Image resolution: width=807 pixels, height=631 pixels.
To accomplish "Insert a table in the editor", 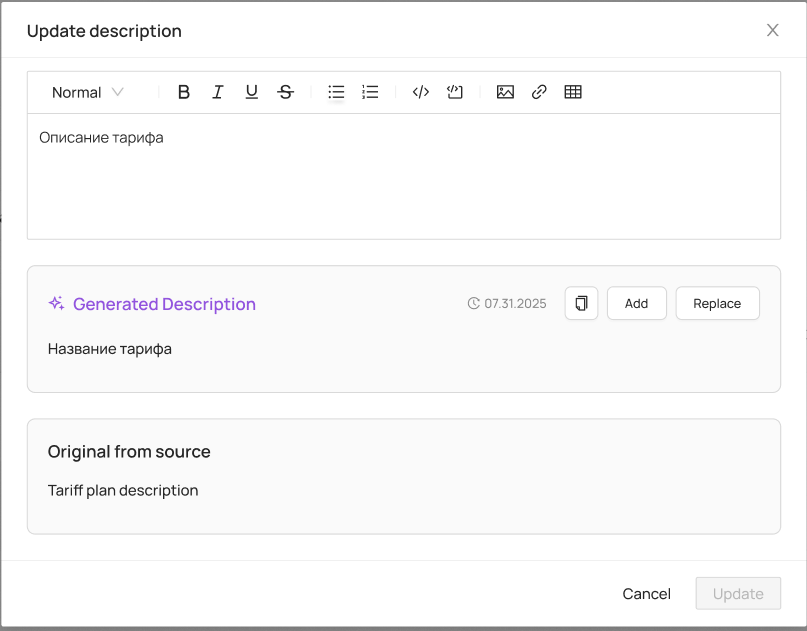I will (x=573, y=92).
